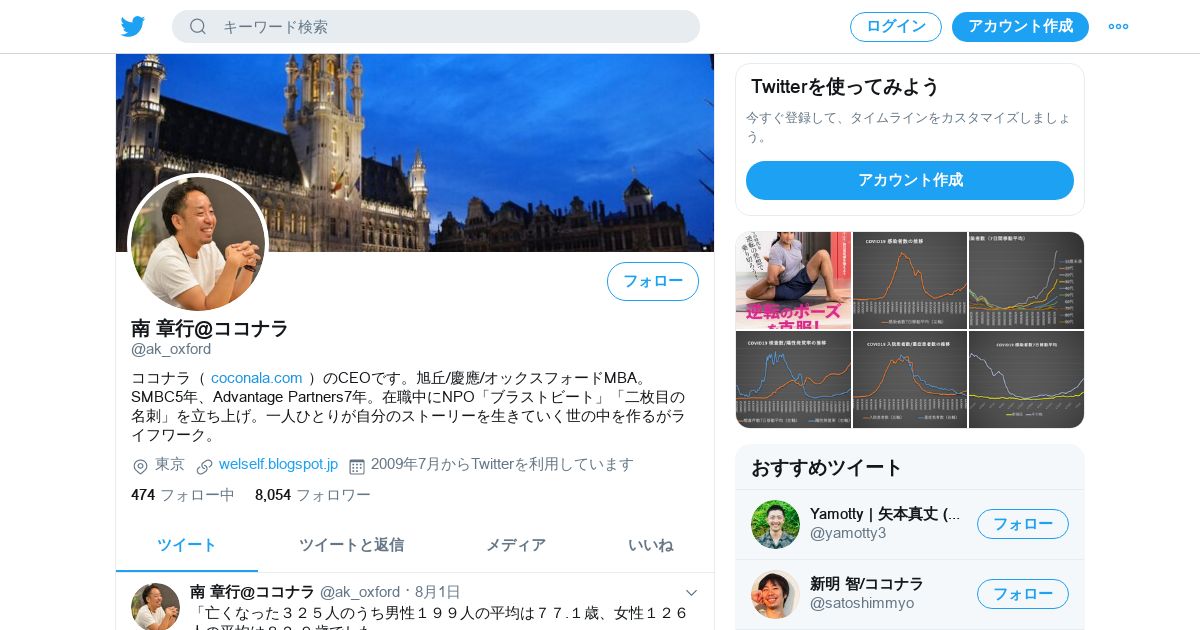The width and height of the screenshot is (1200, 630).
Task: Click the link chain icon beside welself.blogspot.jp
Action: (204, 466)
